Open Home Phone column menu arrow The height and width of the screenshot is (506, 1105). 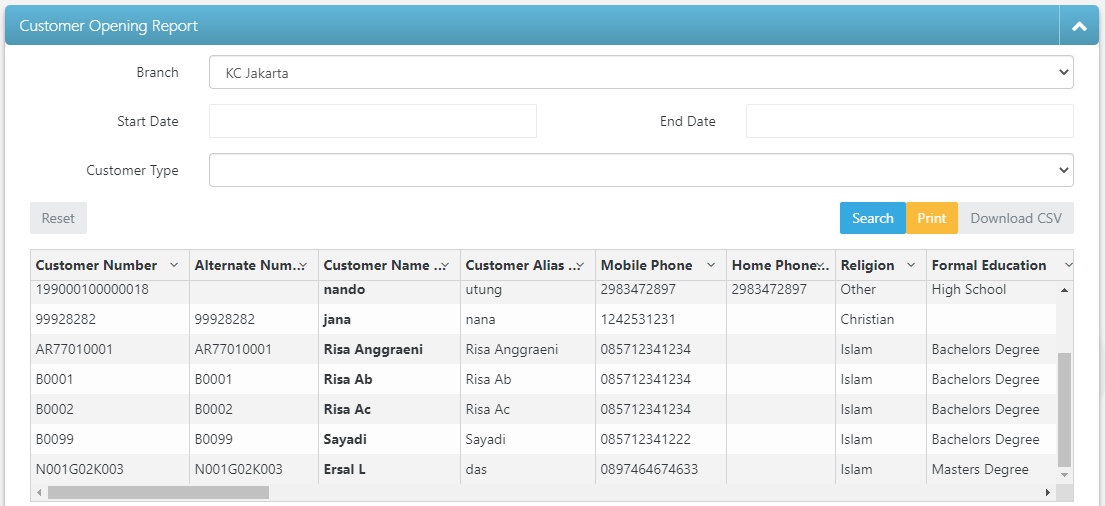tap(820, 265)
